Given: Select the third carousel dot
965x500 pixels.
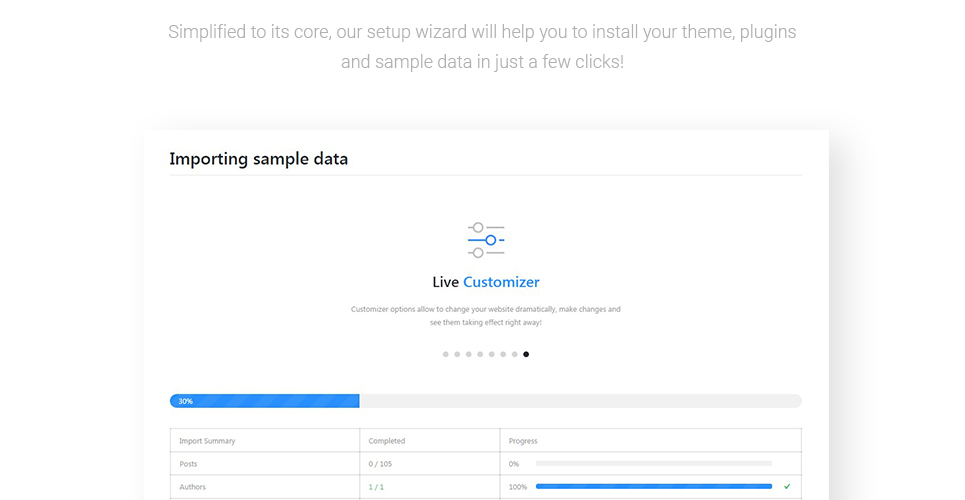Looking at the screenshot, I should [468, 354].
